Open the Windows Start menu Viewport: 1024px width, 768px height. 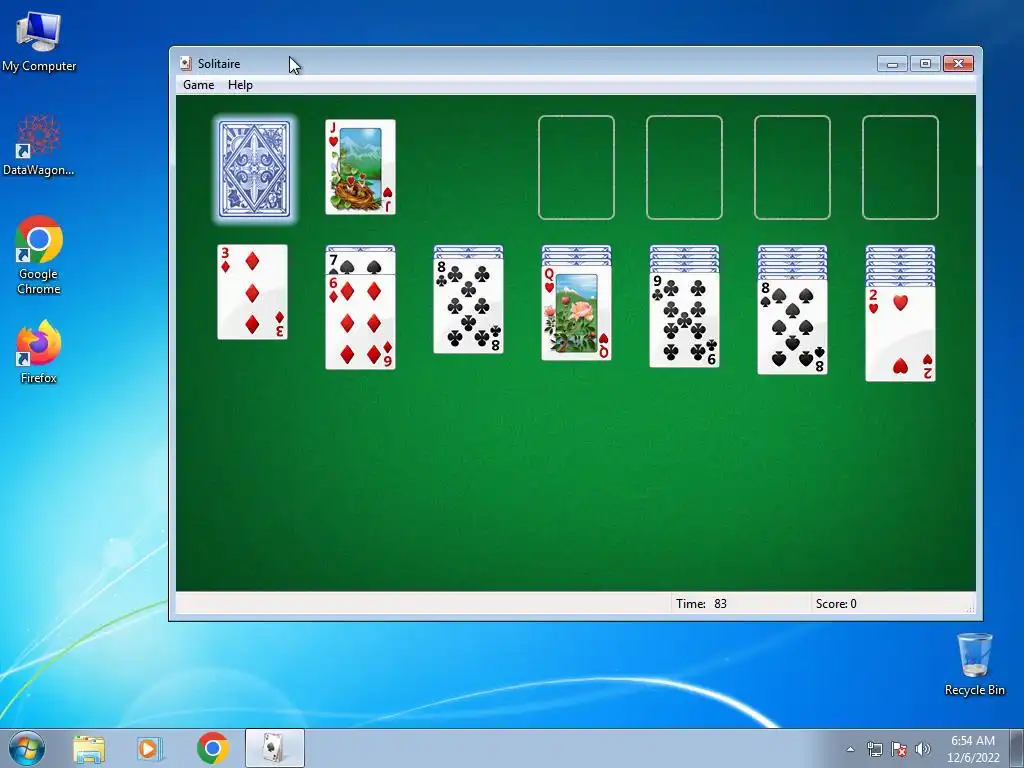[x=27, y=748]
